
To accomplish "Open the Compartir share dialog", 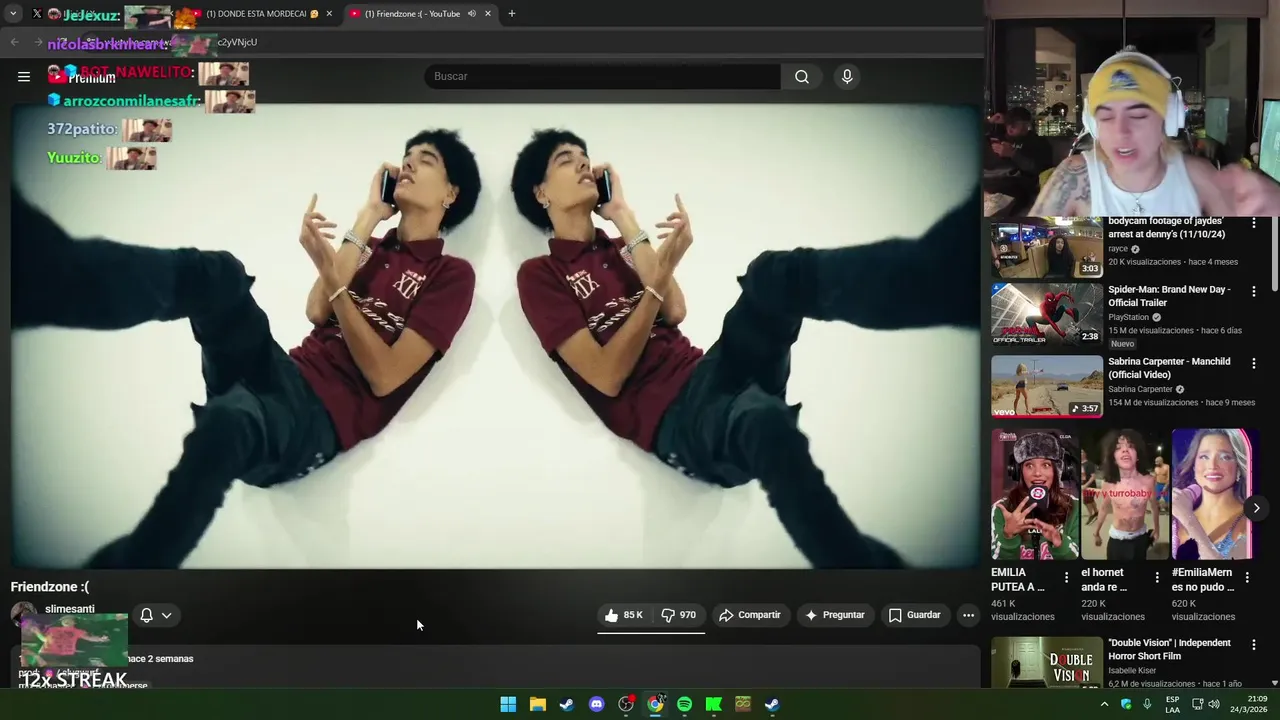I will click(x=750, y=615).
